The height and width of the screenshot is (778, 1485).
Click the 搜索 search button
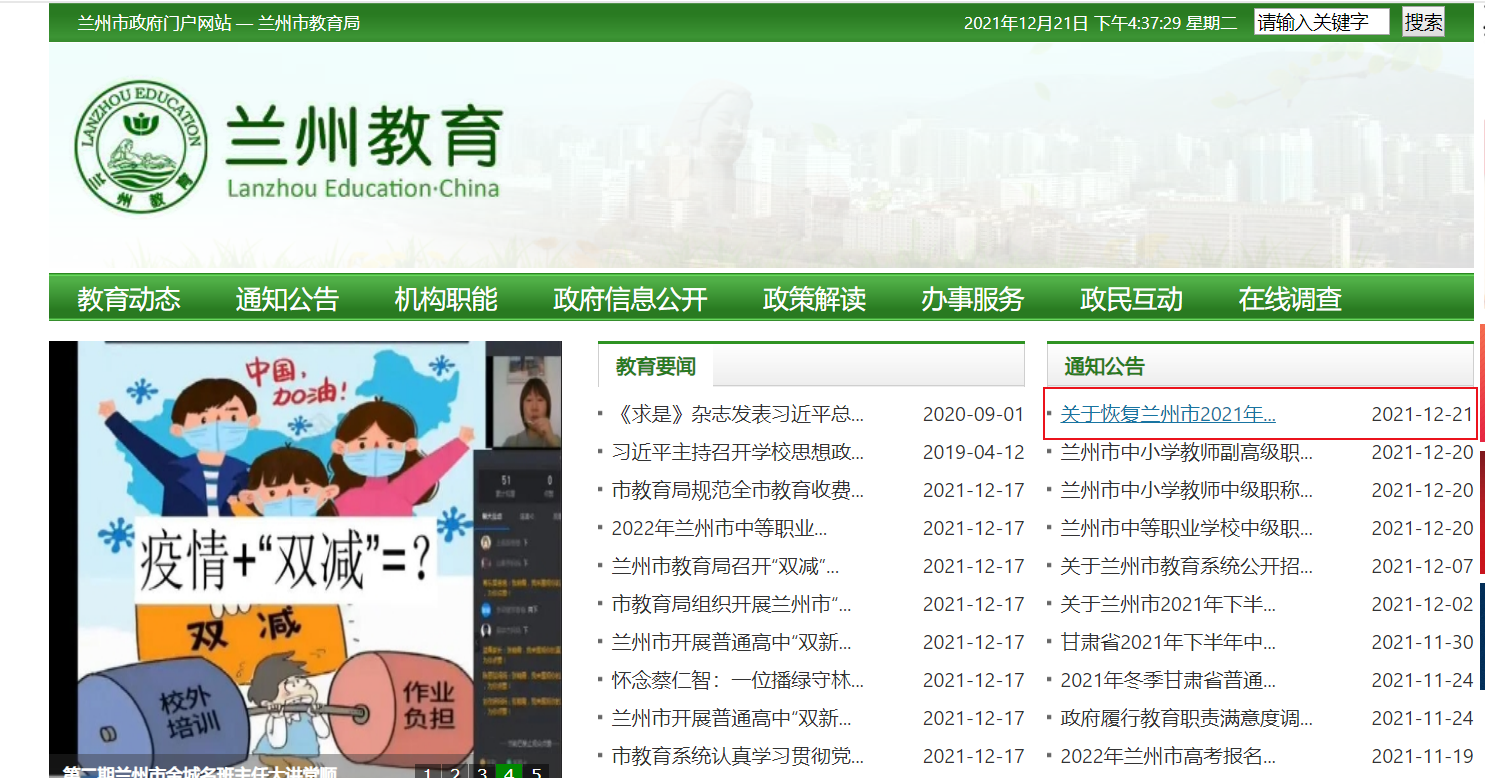pyautogui.click(x=1423, y=22)
